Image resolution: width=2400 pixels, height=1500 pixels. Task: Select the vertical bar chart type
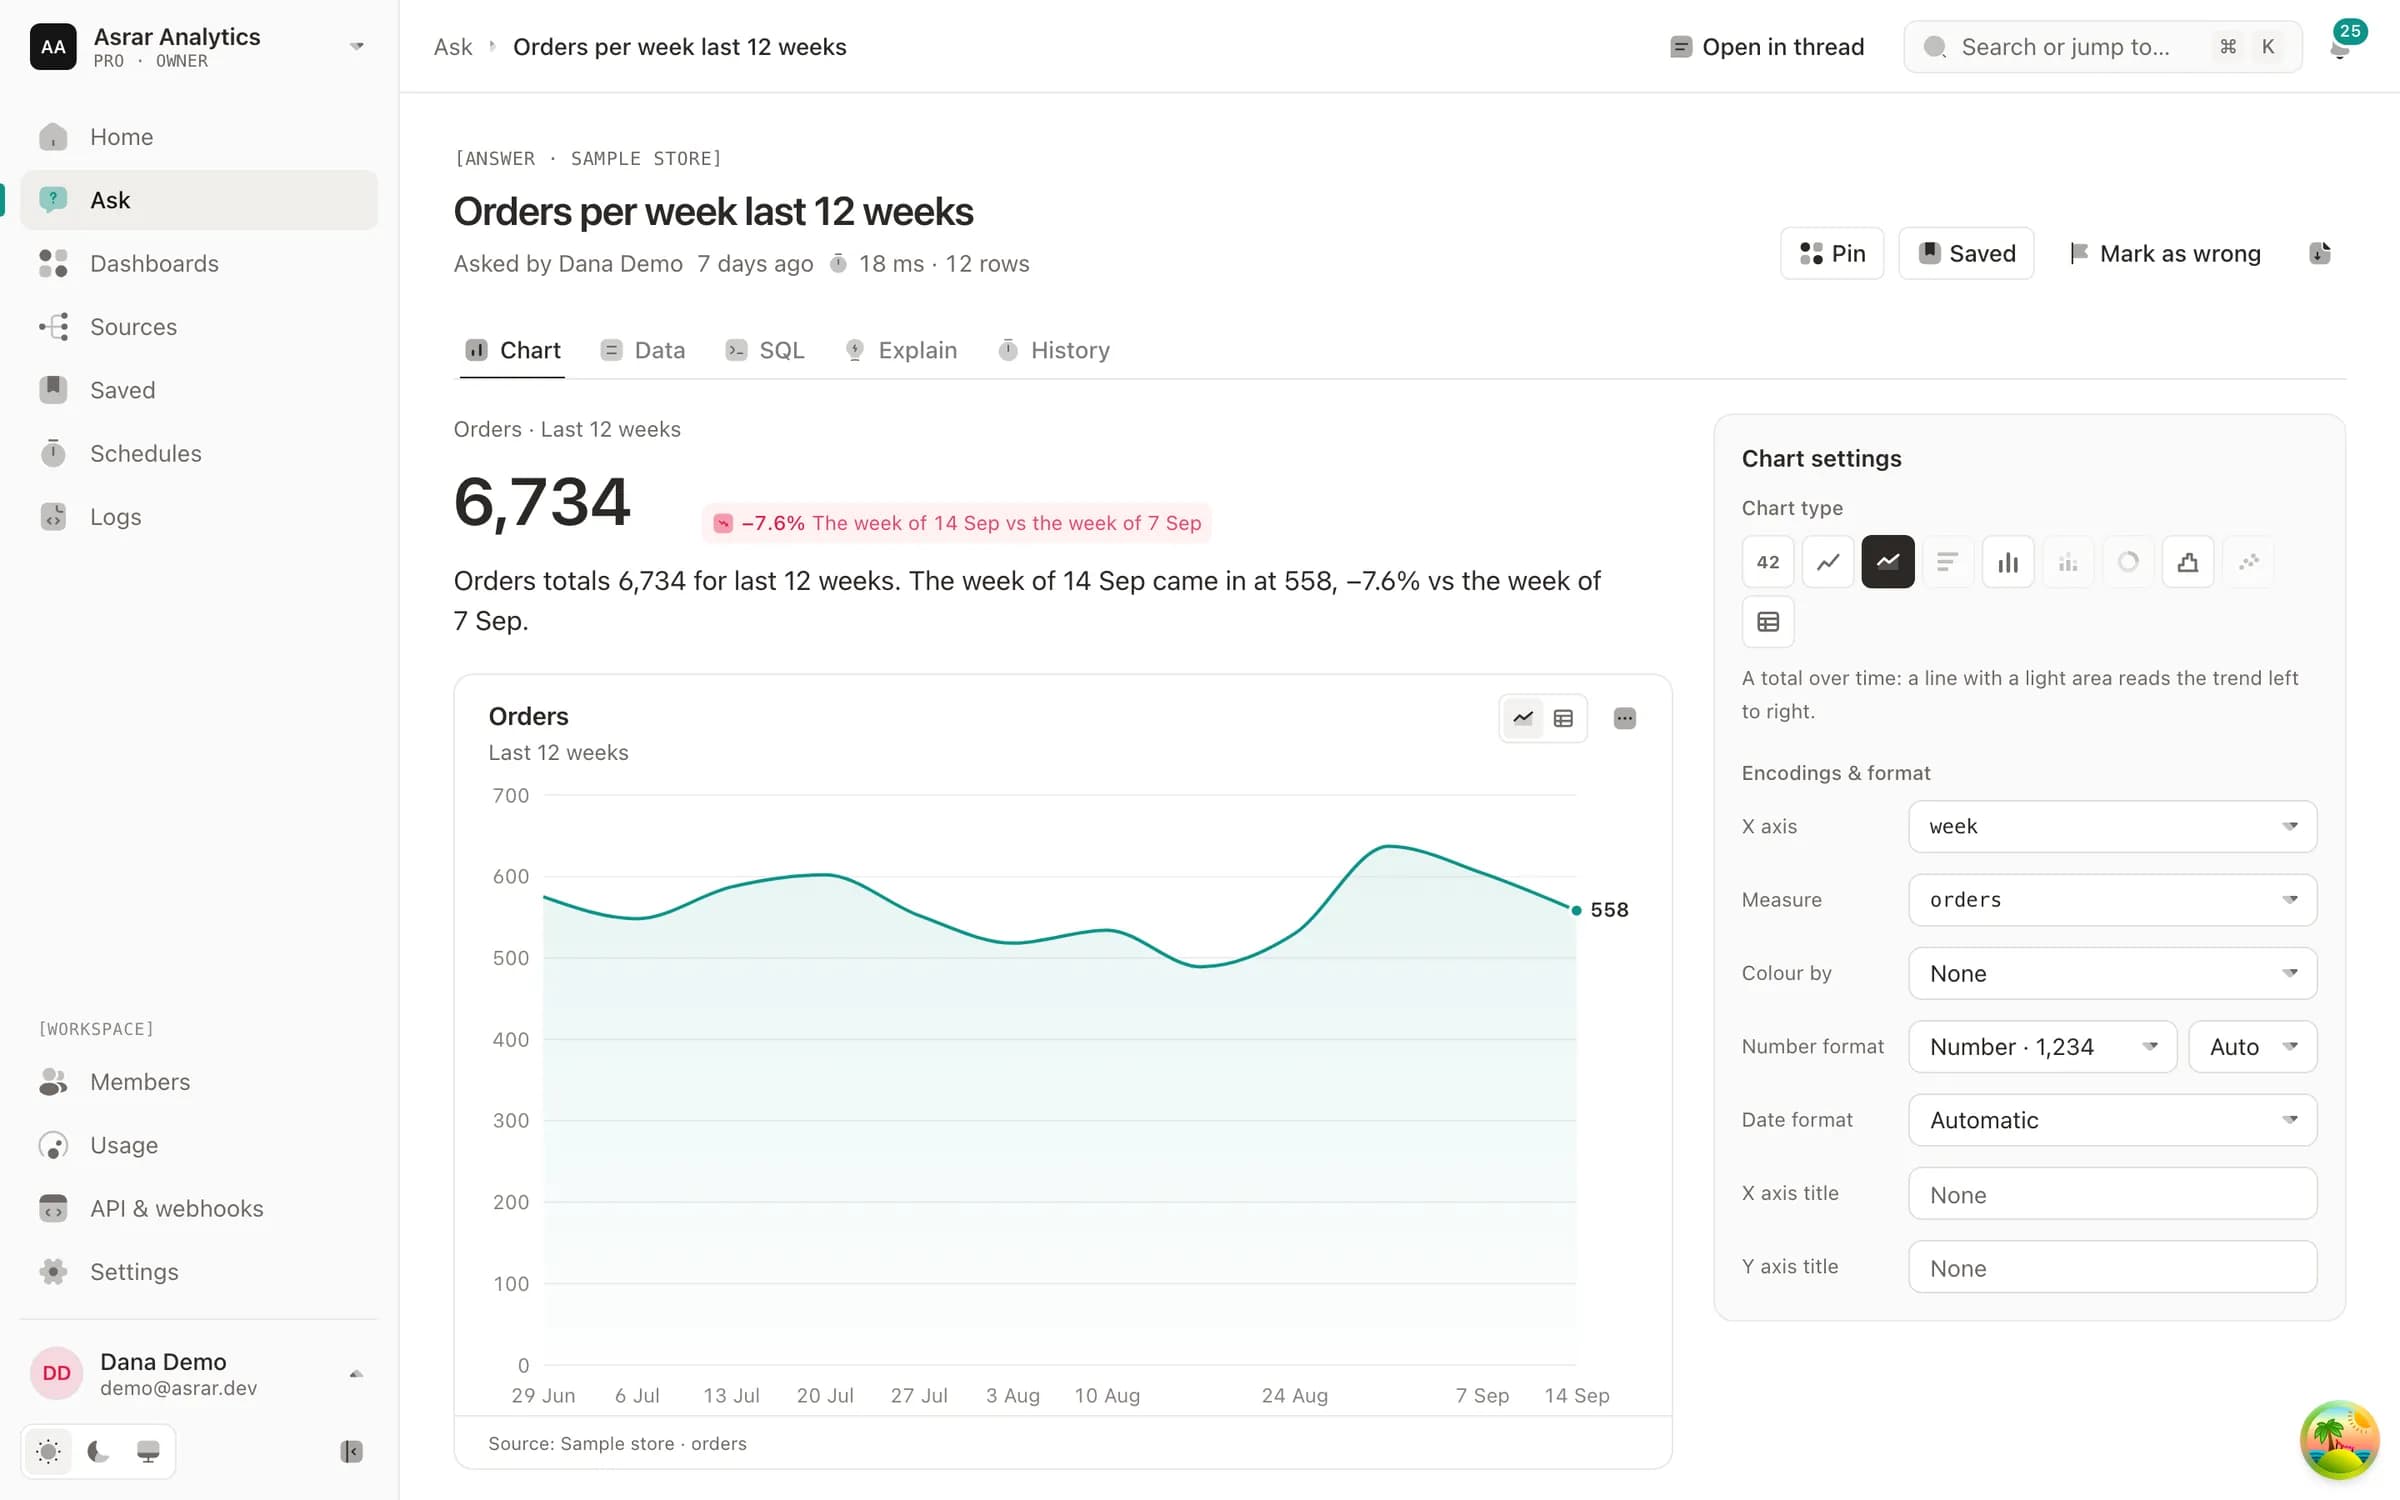point(2007,562)
